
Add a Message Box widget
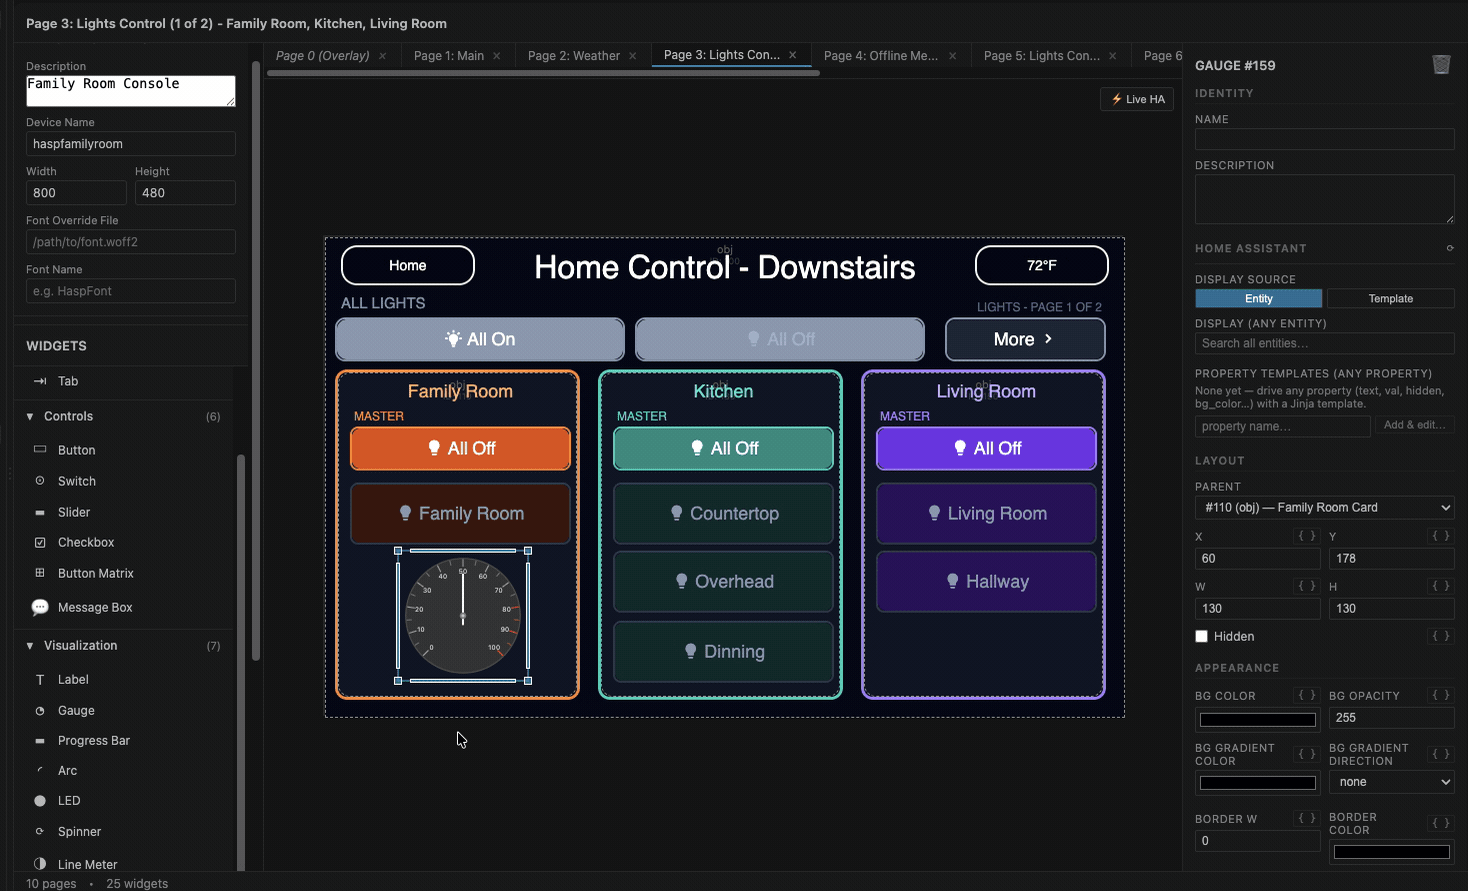95,607
